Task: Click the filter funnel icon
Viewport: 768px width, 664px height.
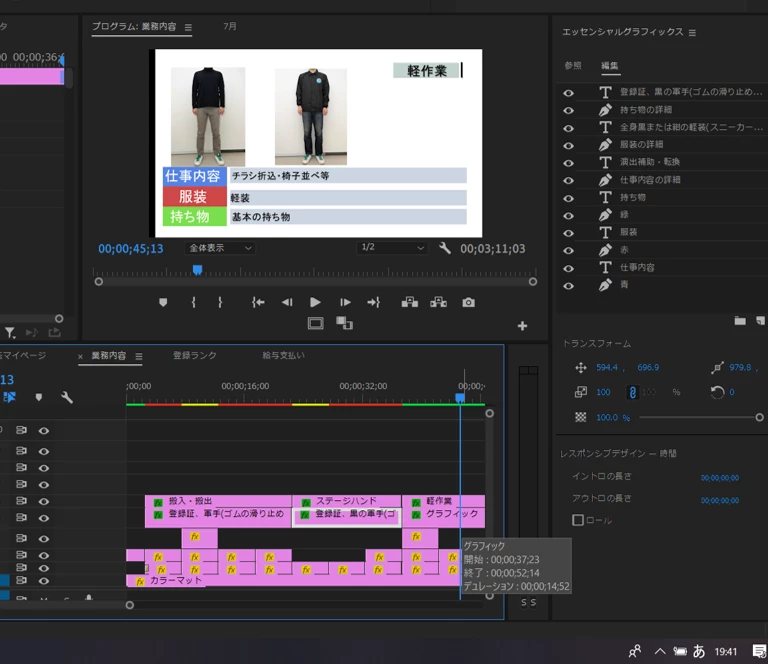Action: tap(10, 333)
